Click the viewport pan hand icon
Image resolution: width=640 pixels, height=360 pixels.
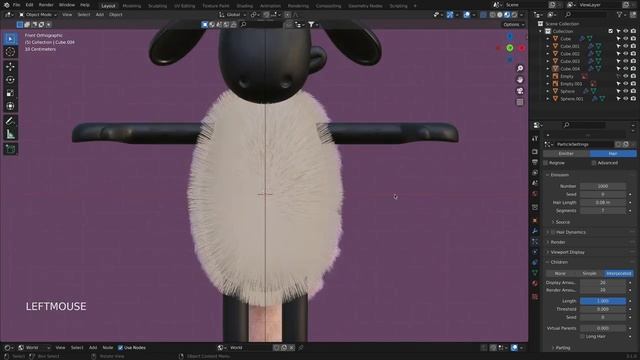520,80
